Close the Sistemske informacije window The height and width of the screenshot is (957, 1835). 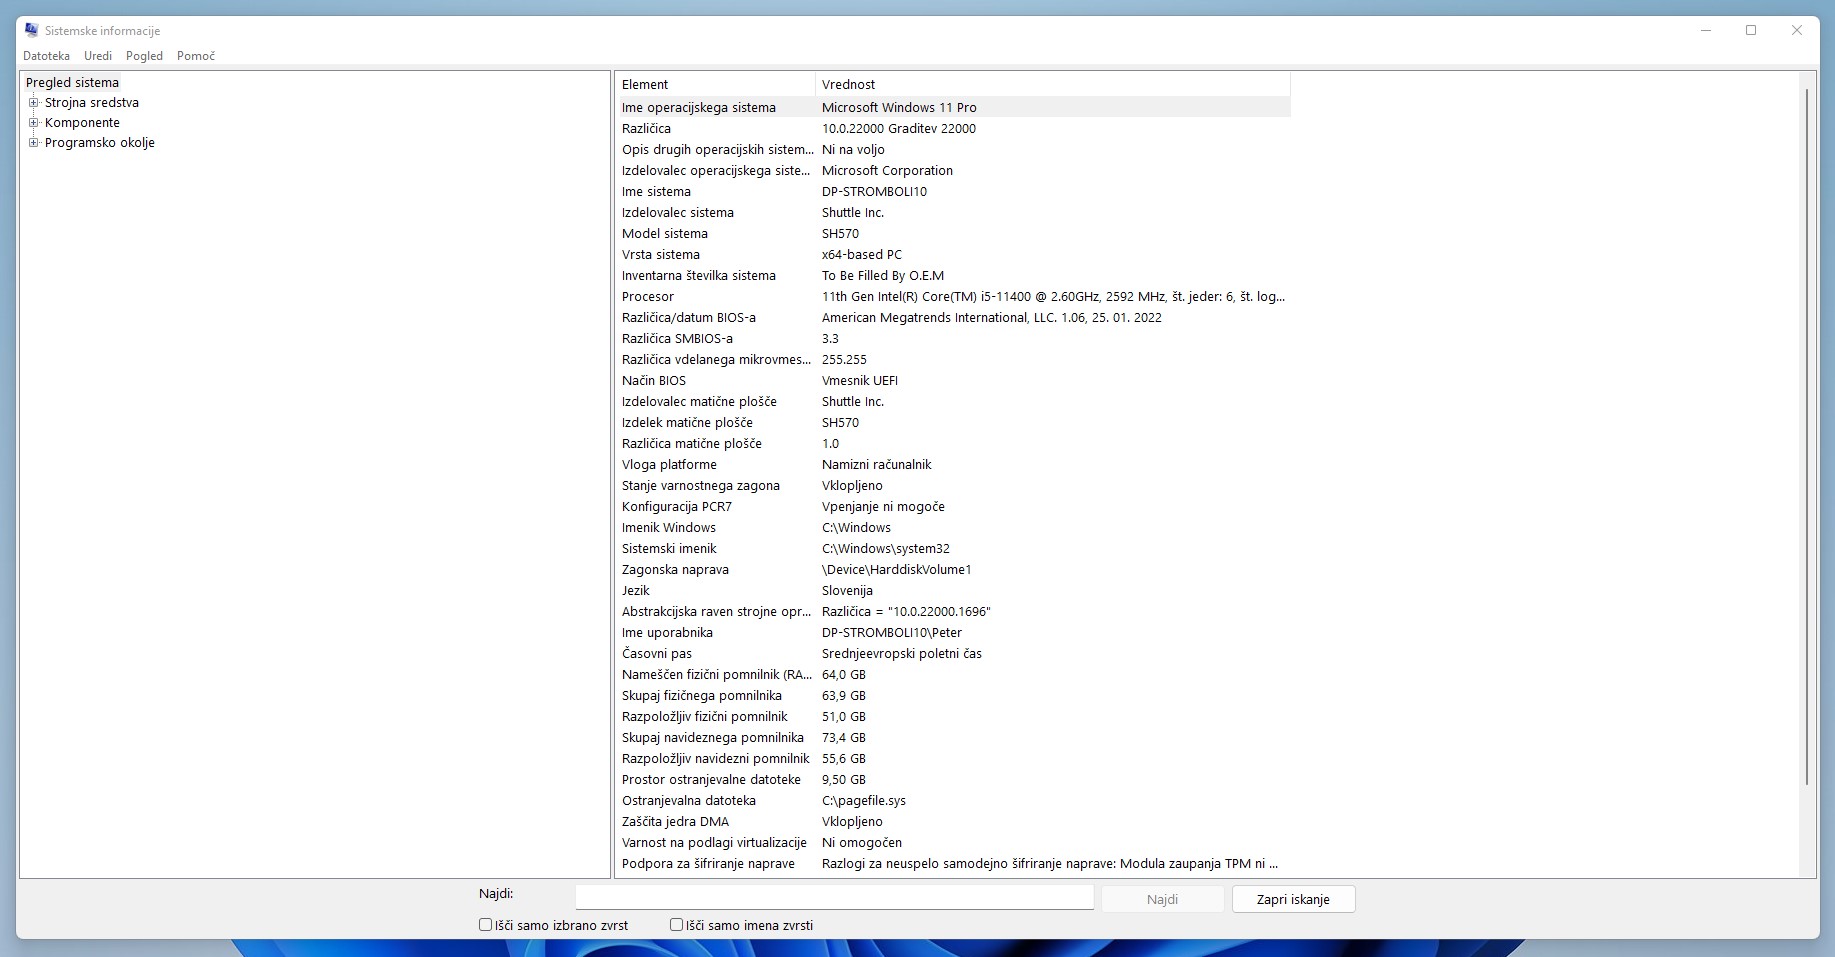[1797, 30]
